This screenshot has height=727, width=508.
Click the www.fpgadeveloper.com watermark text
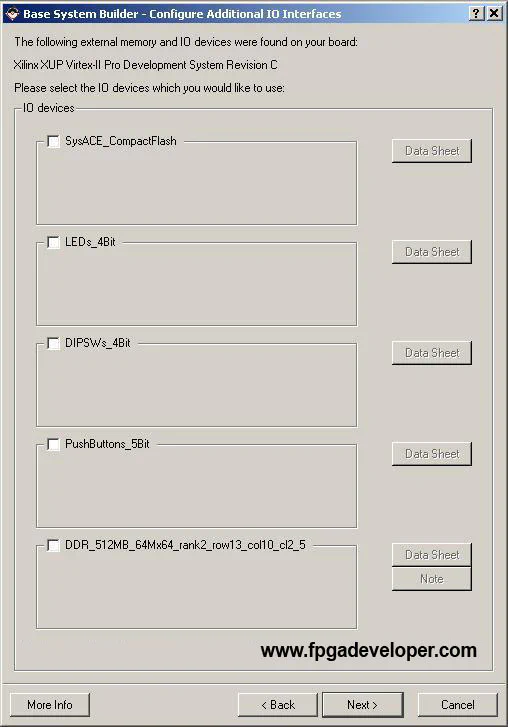[368, 650]
